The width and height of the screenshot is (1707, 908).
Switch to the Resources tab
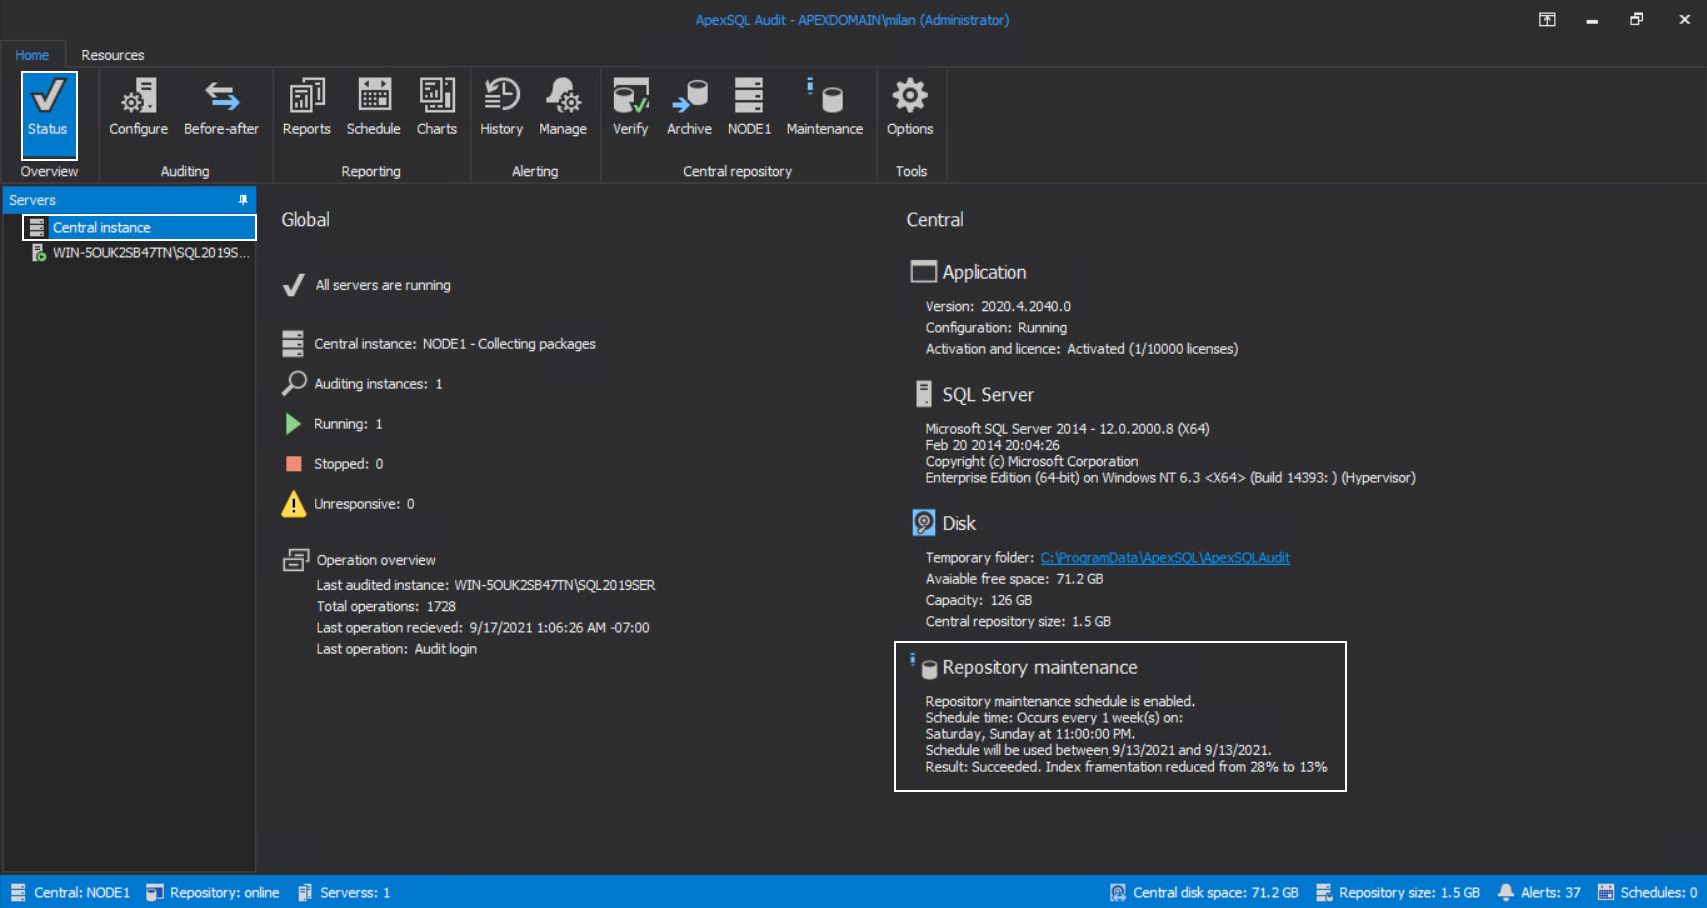click(x=112, y=55)
